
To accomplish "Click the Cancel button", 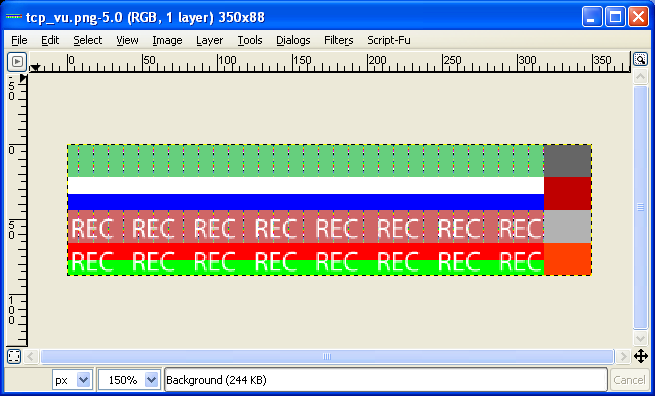I will [629, 380].
